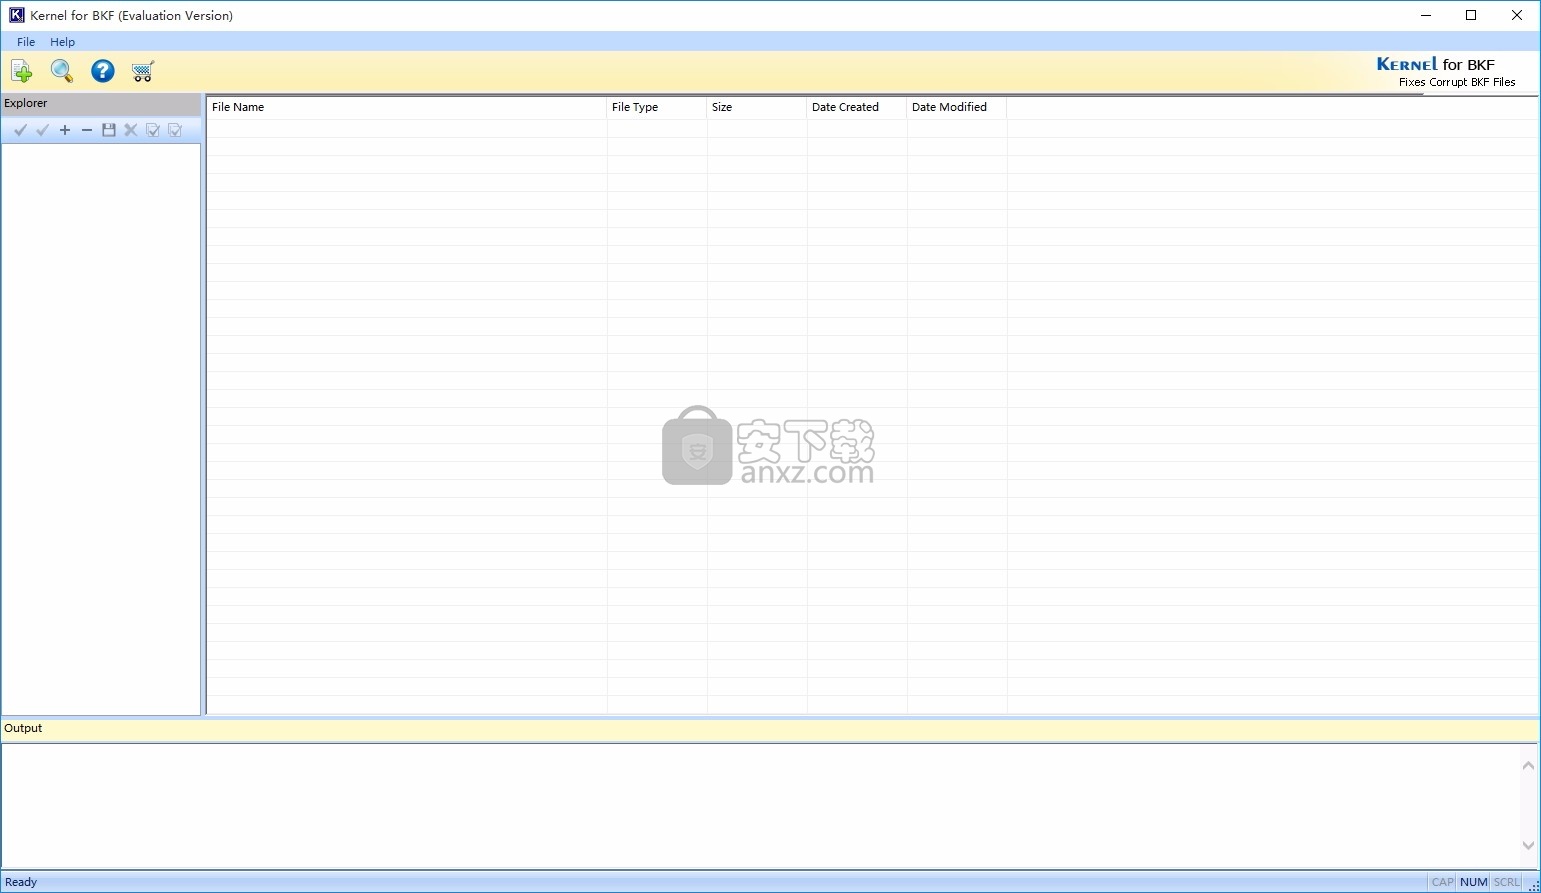
Task: Click the floppy disk save icon
Action: (109, 130)
